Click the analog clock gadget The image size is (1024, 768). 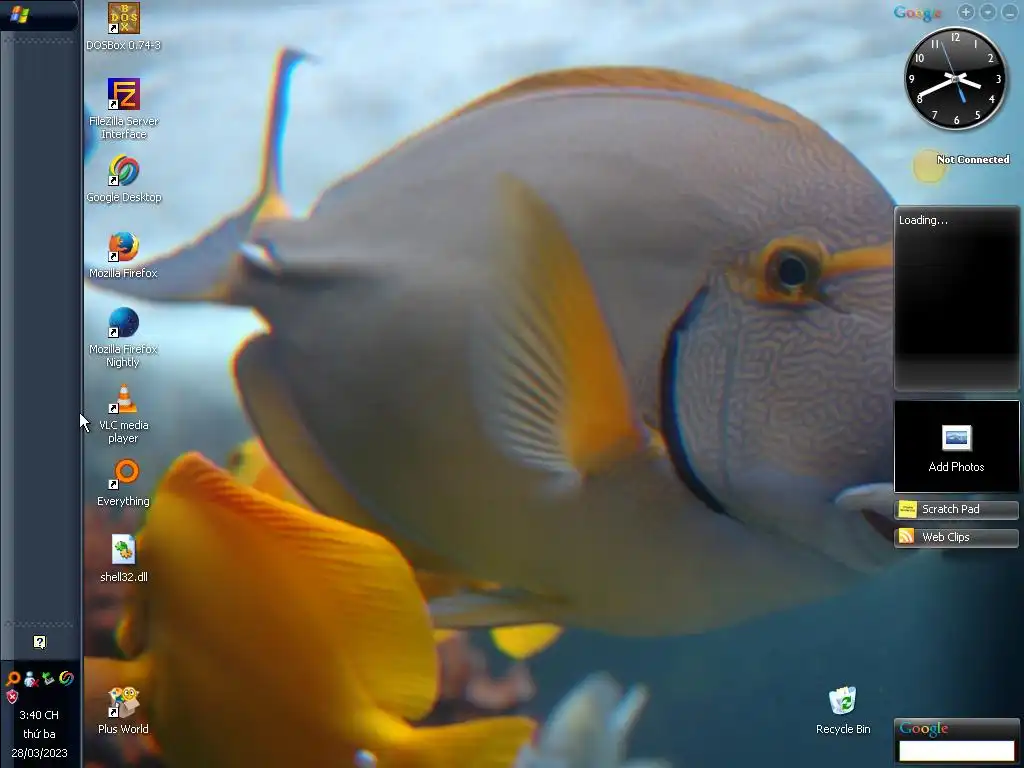[955, 78]
